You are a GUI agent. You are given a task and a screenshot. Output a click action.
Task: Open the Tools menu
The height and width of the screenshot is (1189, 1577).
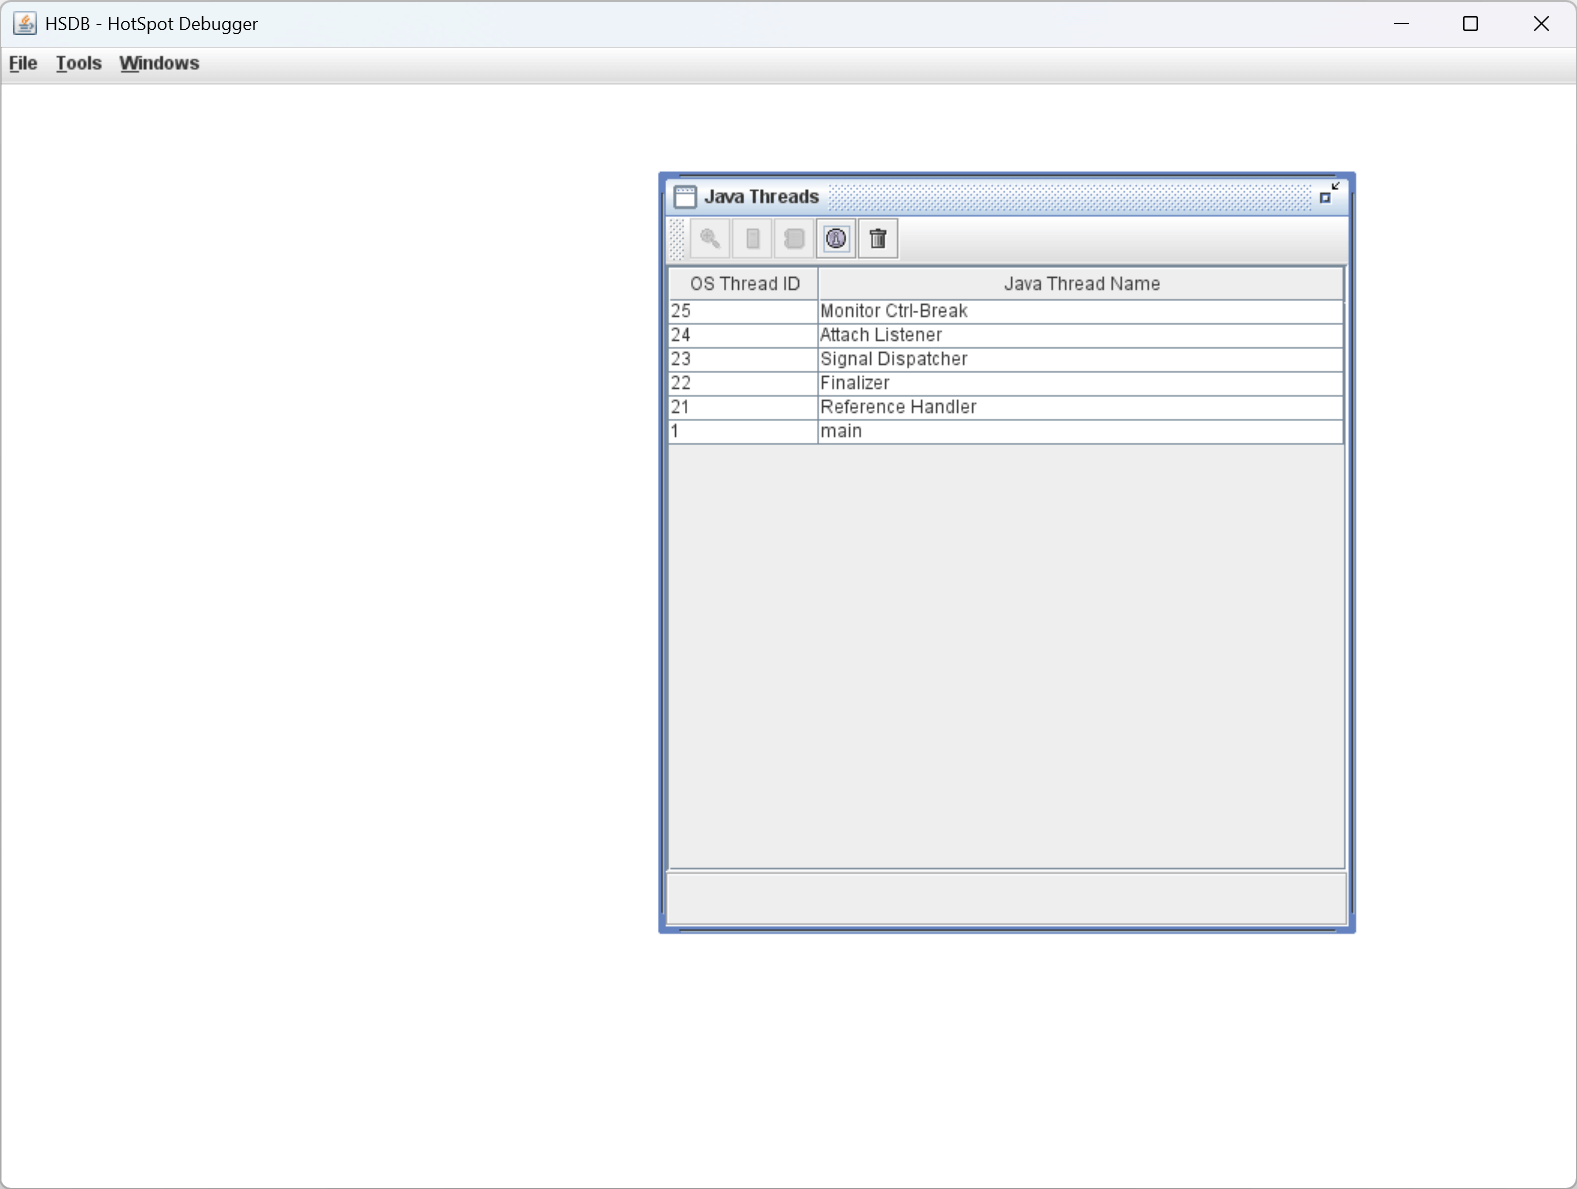(79, 63)
